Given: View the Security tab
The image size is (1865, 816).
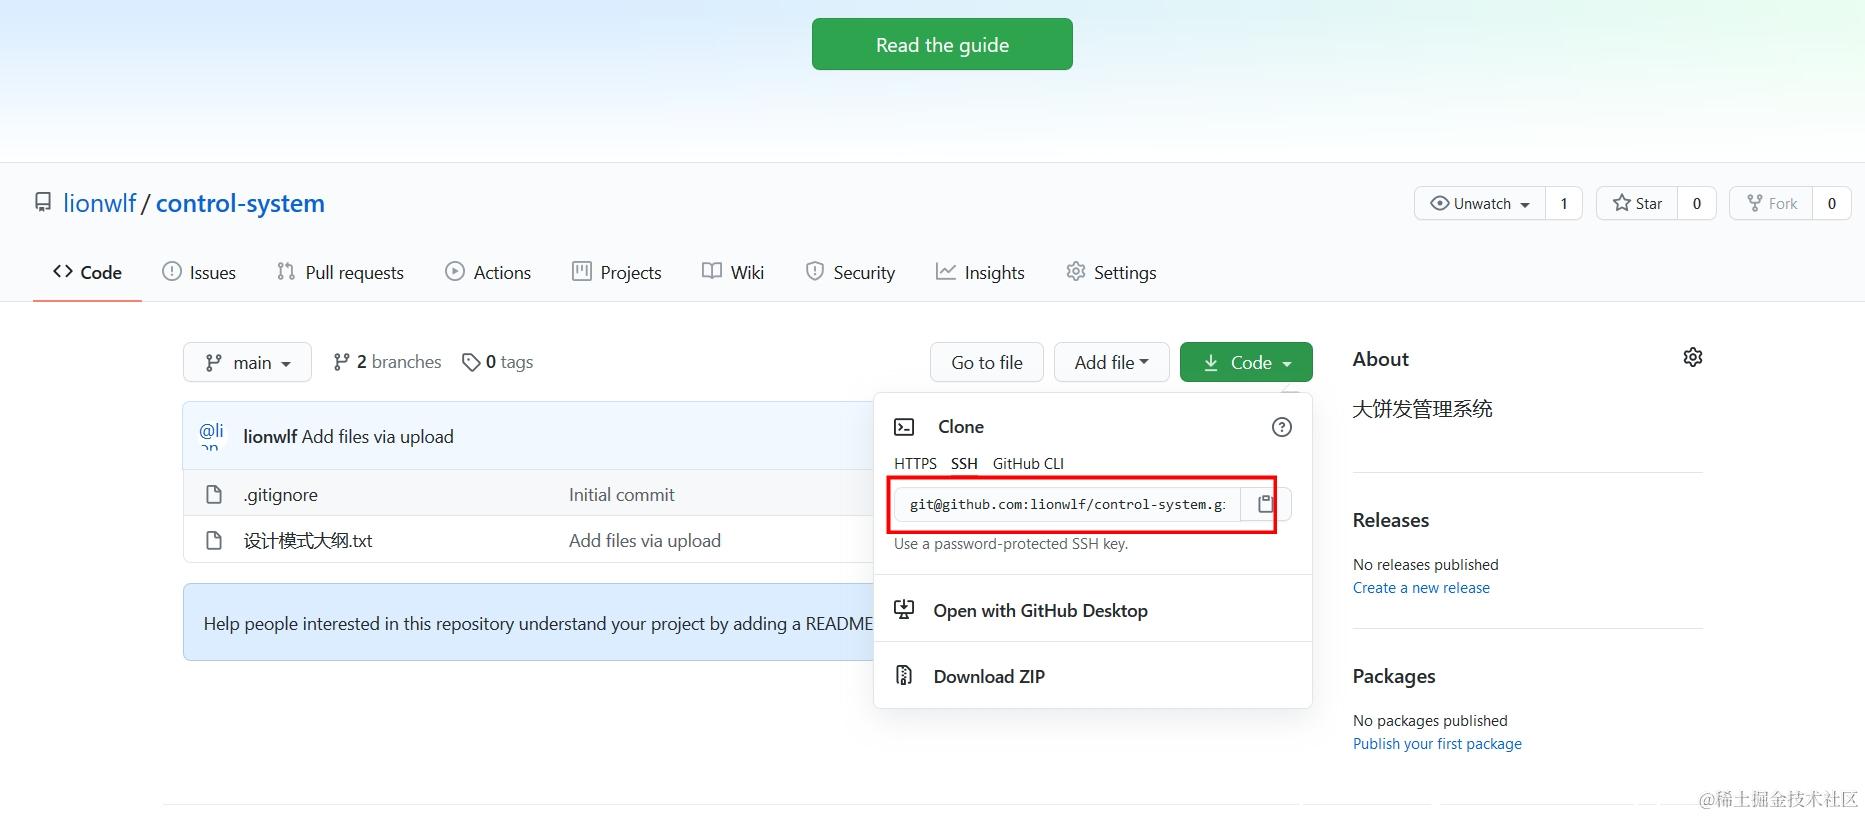Looking at the screenshot, I should (x=850, y=272).
